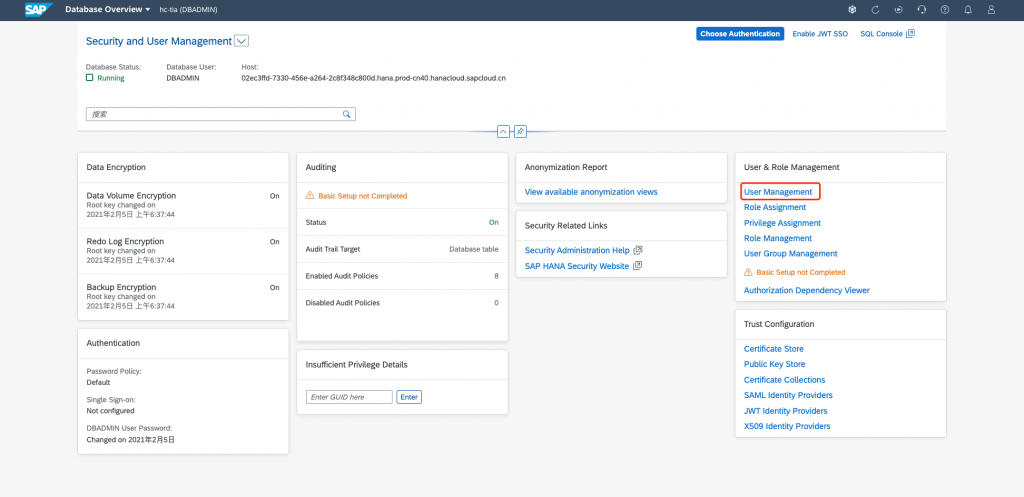Collapse the header with the up chevron
1024x497 pixels.
pos(504,131)
